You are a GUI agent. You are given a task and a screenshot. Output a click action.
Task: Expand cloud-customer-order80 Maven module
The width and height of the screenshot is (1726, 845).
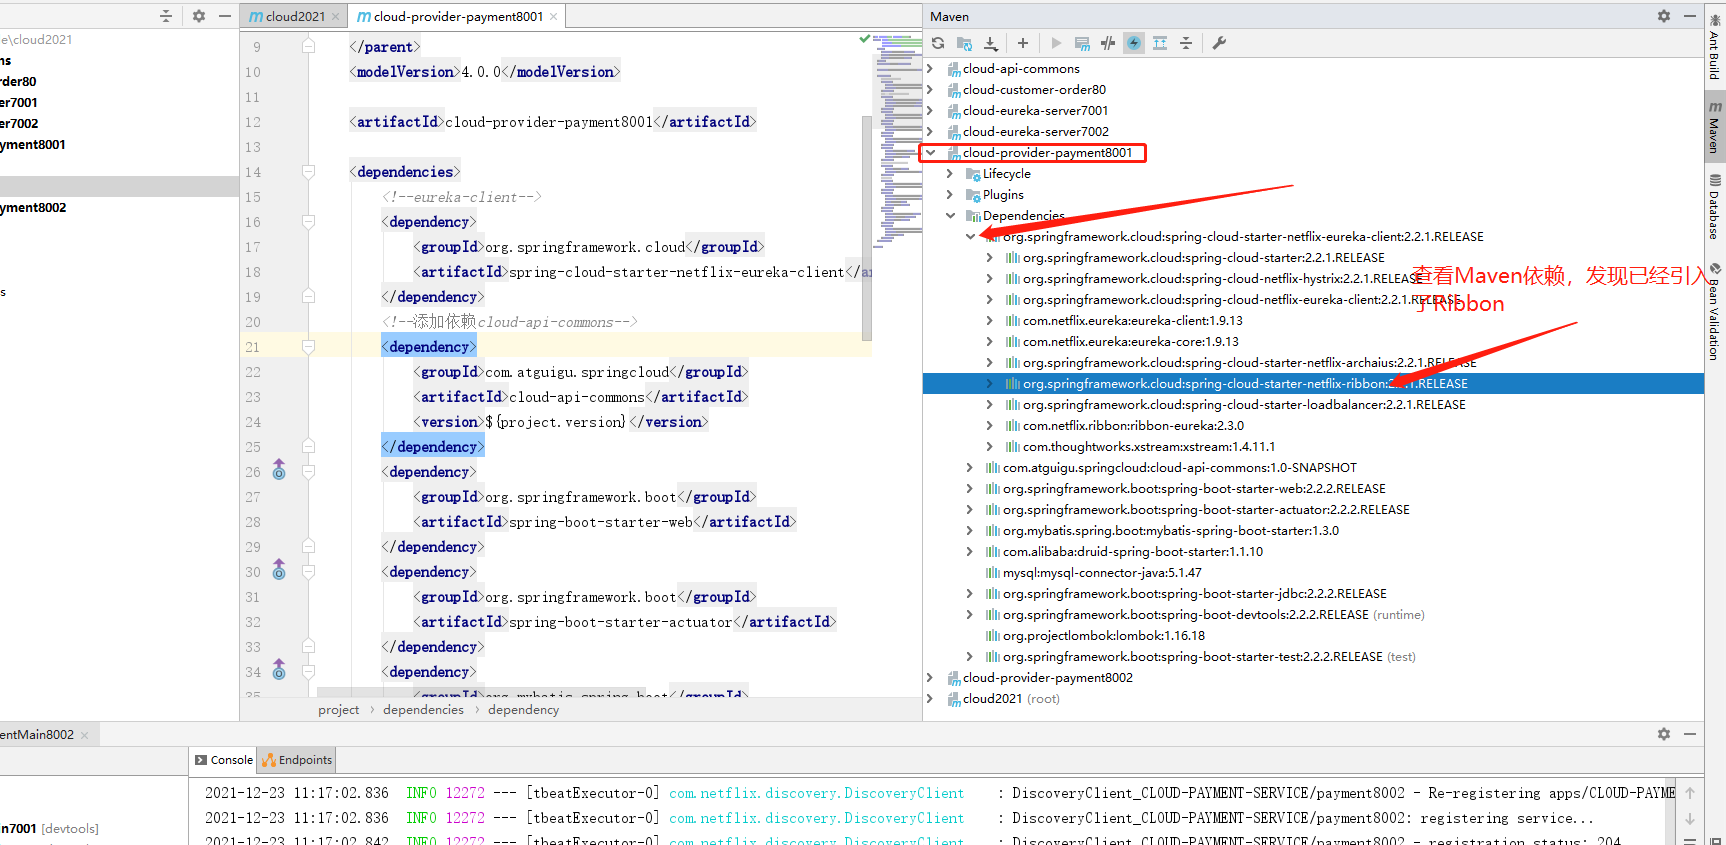tap(930, 90)
